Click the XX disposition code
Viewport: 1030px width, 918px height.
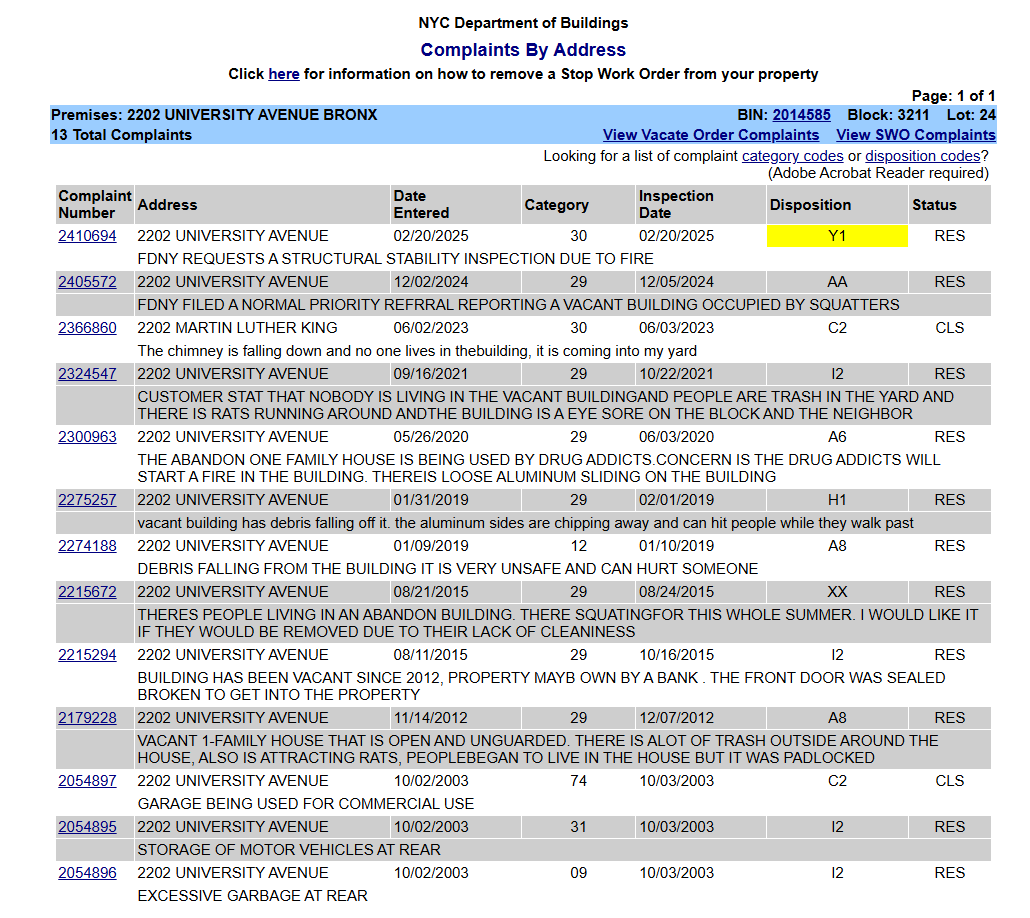click(x=837, y=592)
